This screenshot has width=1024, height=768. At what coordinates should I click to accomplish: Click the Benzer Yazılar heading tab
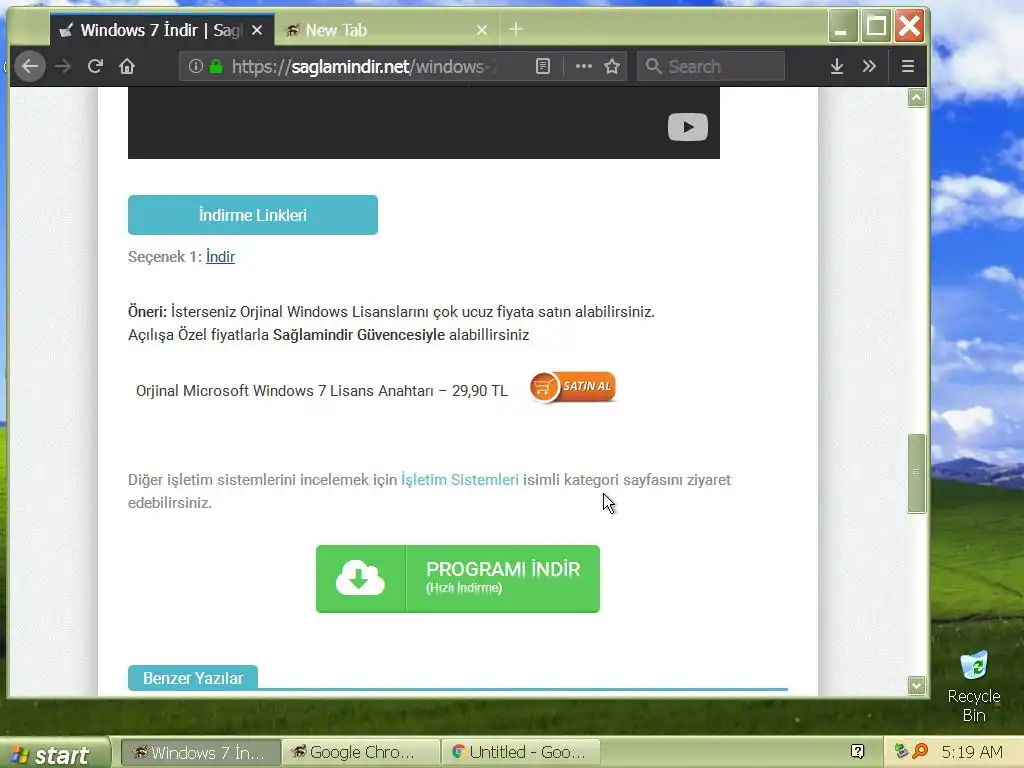point(193,678)
